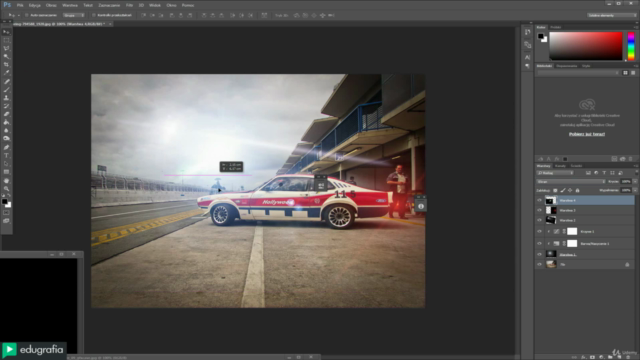The image size is (640, 360).
Task: Hide the Warstwa 1 layer
Action: pyautogui.click(x=539, y=254)
